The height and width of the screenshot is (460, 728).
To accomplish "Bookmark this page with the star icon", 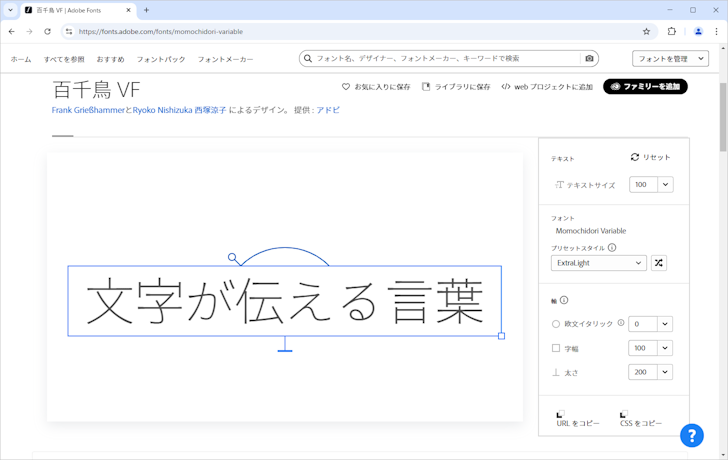I will click(646, 32).
